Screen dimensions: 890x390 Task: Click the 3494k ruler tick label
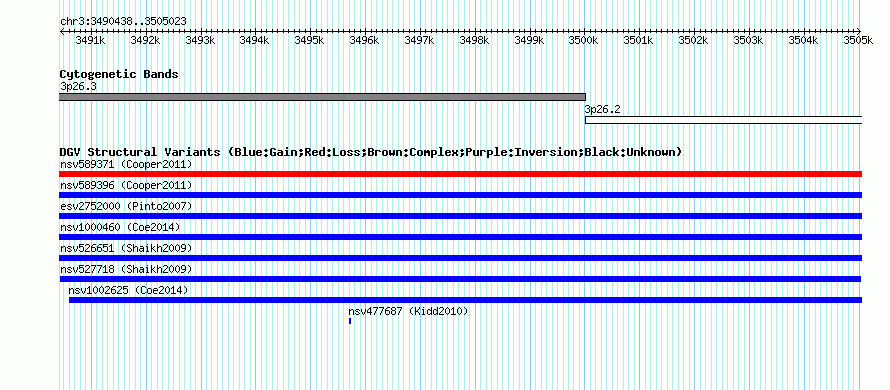[x=255, y=40]
